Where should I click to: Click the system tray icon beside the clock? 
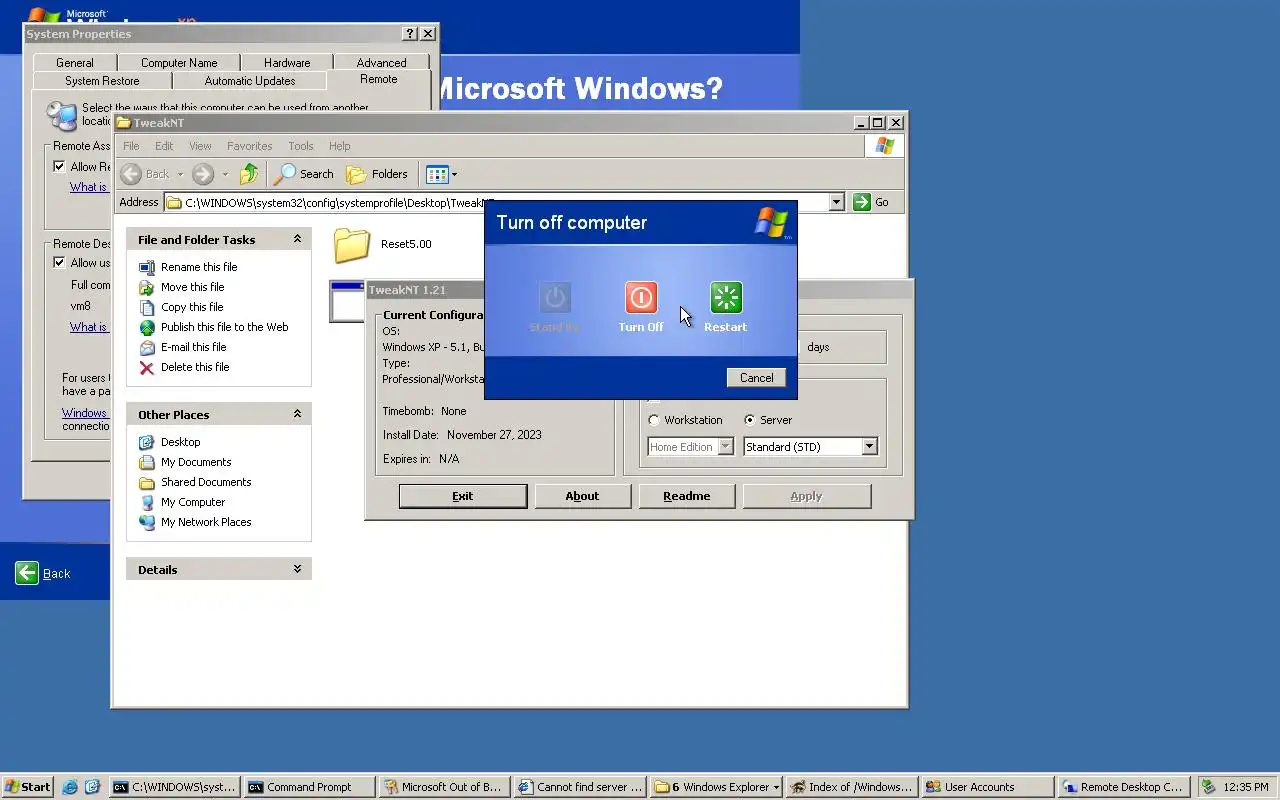(x=1209, y=787)
